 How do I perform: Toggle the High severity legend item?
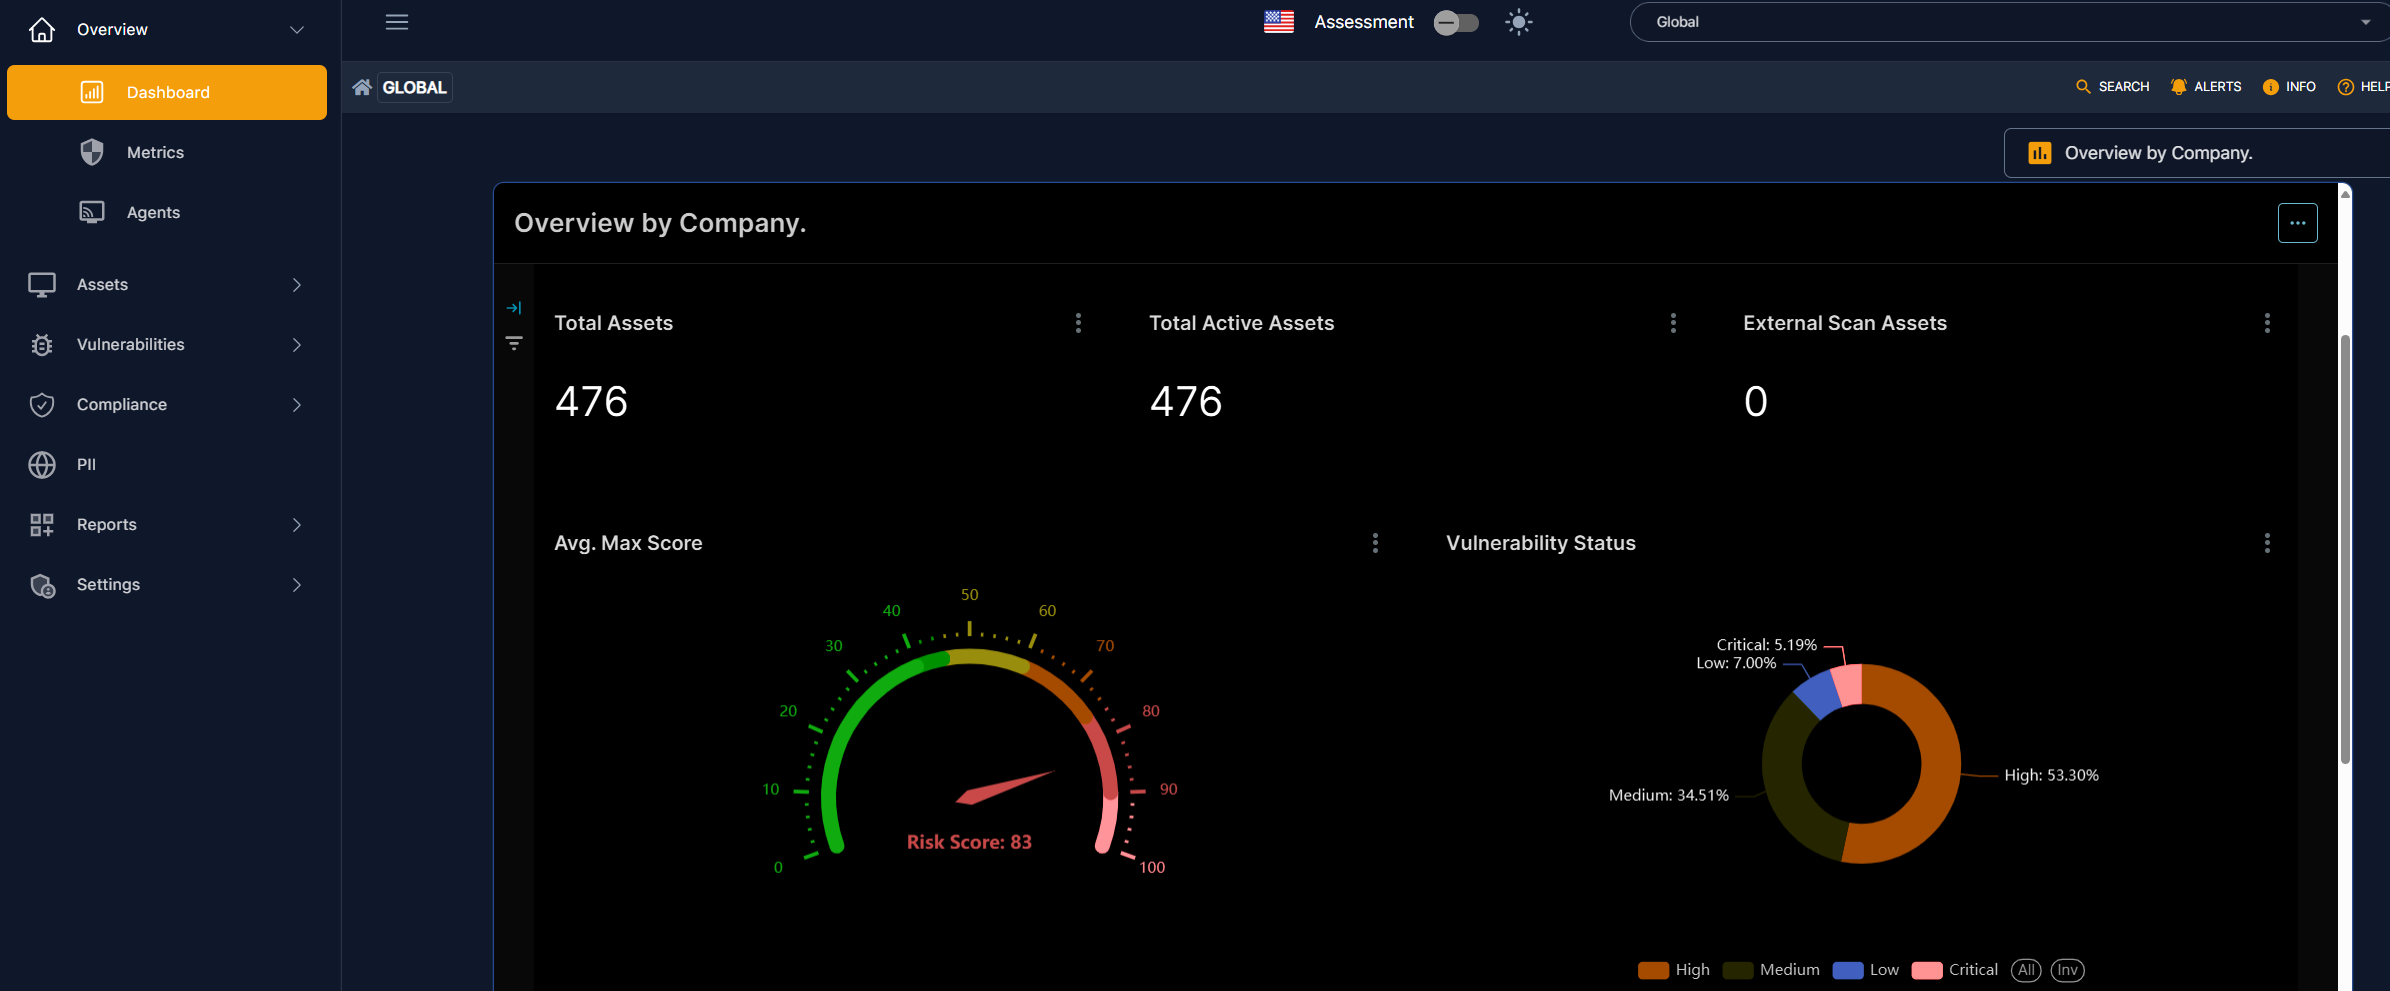(x=1673, y=969)
